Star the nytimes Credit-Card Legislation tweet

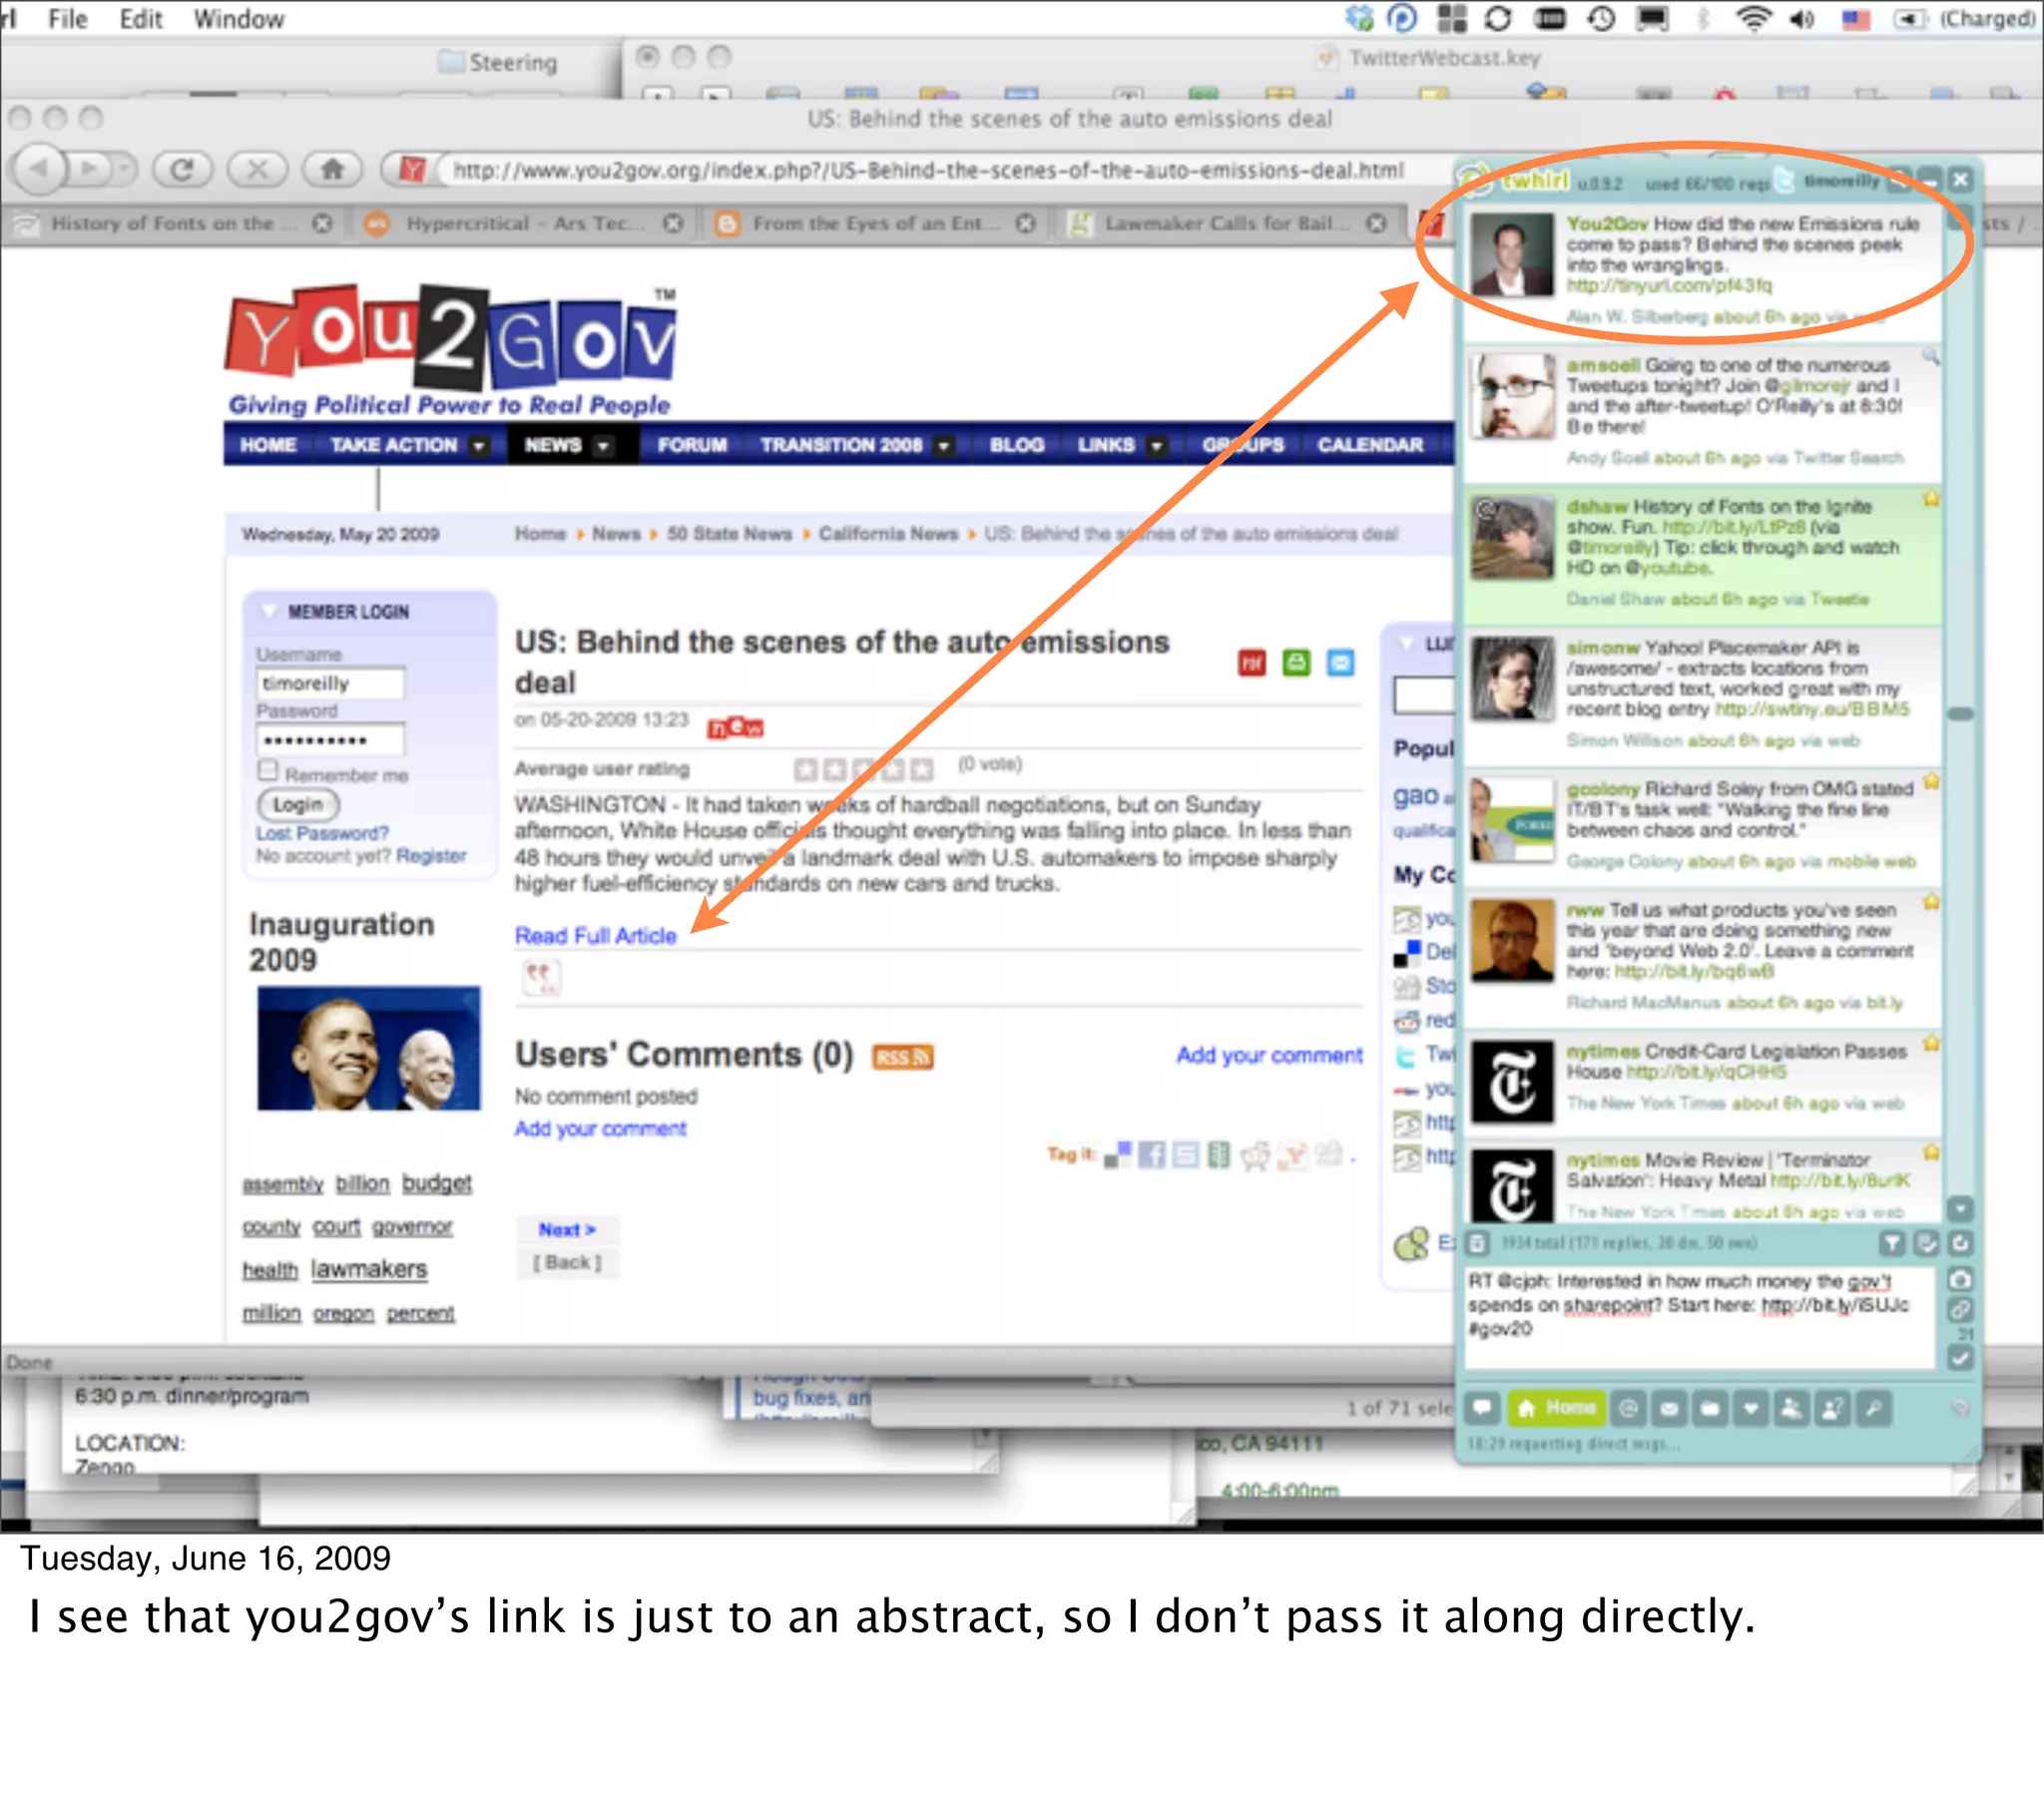click(1931, 1043)
